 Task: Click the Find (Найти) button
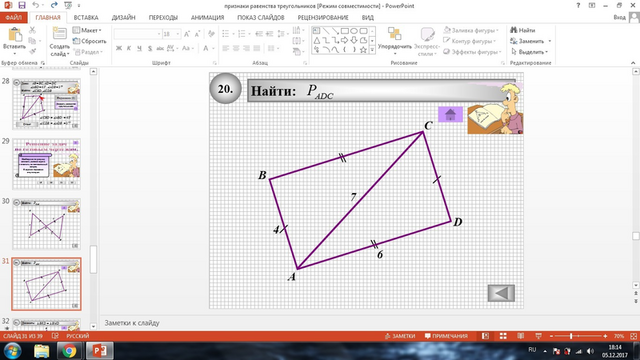(523, 30)
